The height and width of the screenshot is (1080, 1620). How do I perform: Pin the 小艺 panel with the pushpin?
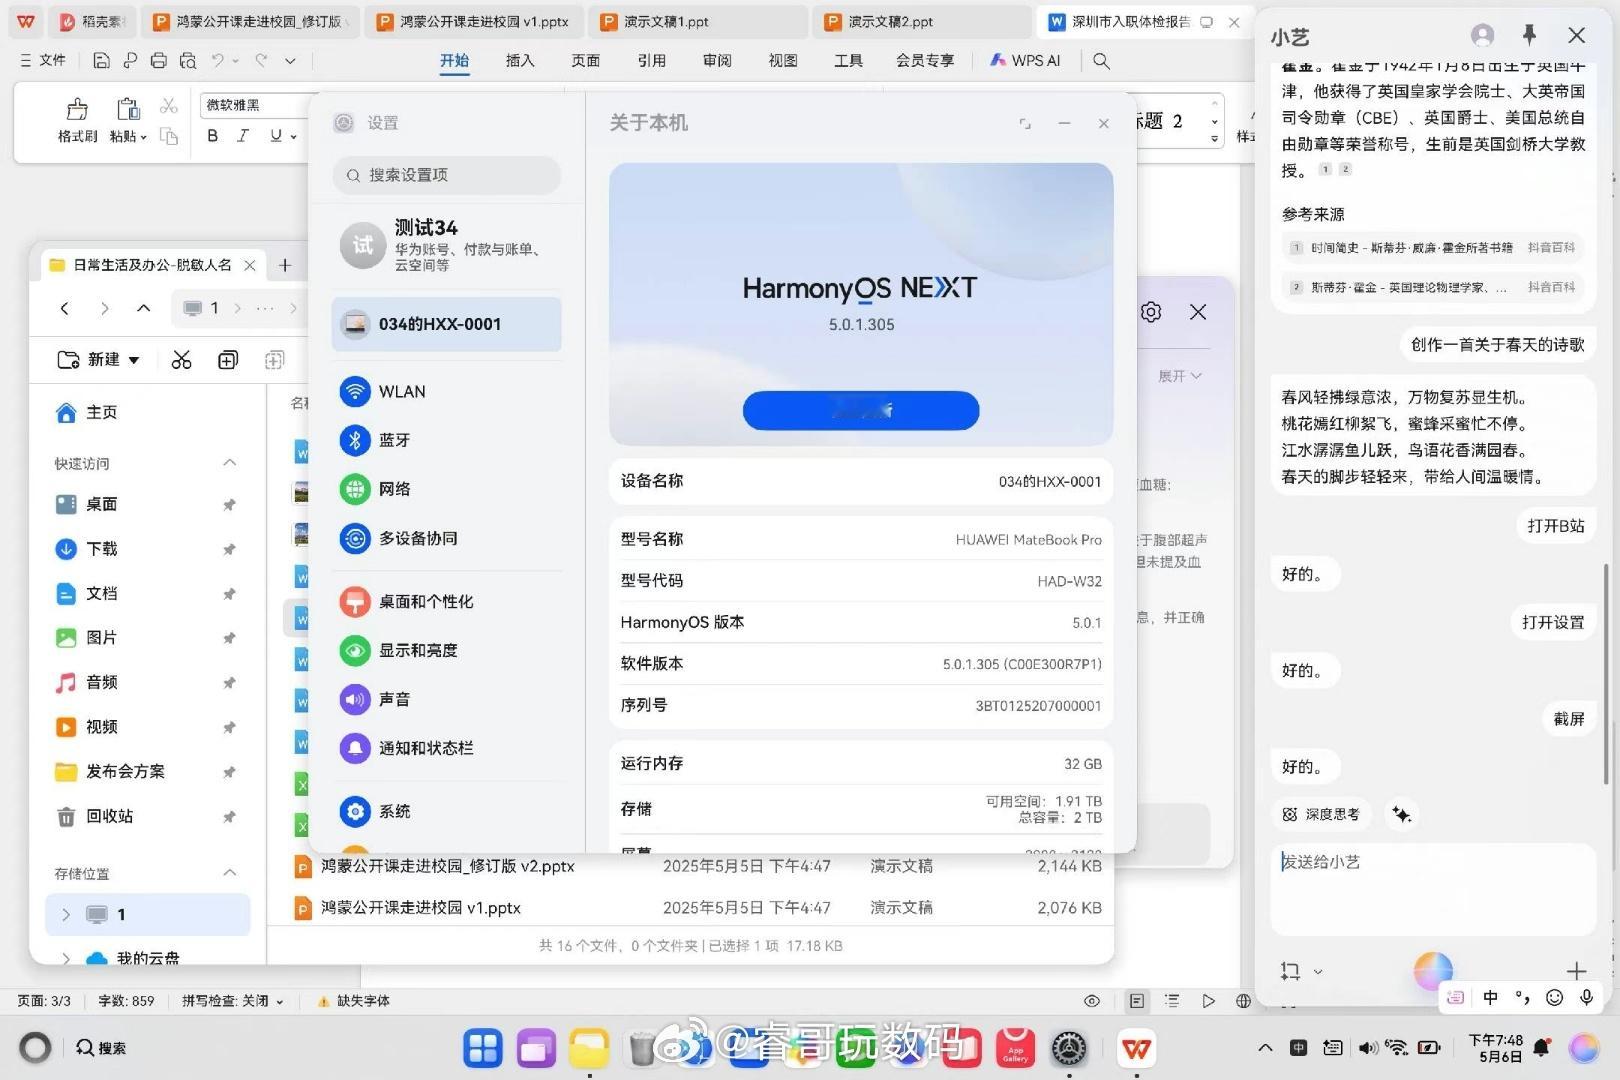tap(1529, 36)
